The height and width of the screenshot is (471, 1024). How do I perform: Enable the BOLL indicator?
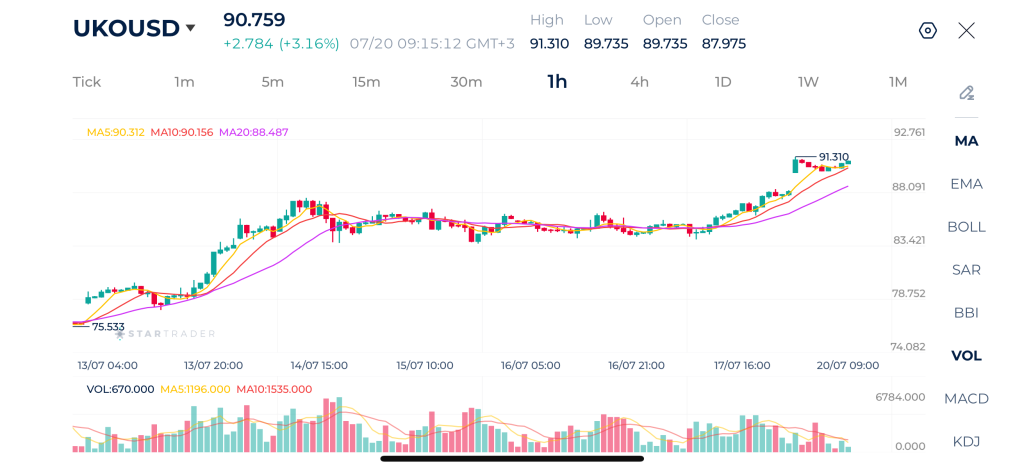(x=967, y=227)
